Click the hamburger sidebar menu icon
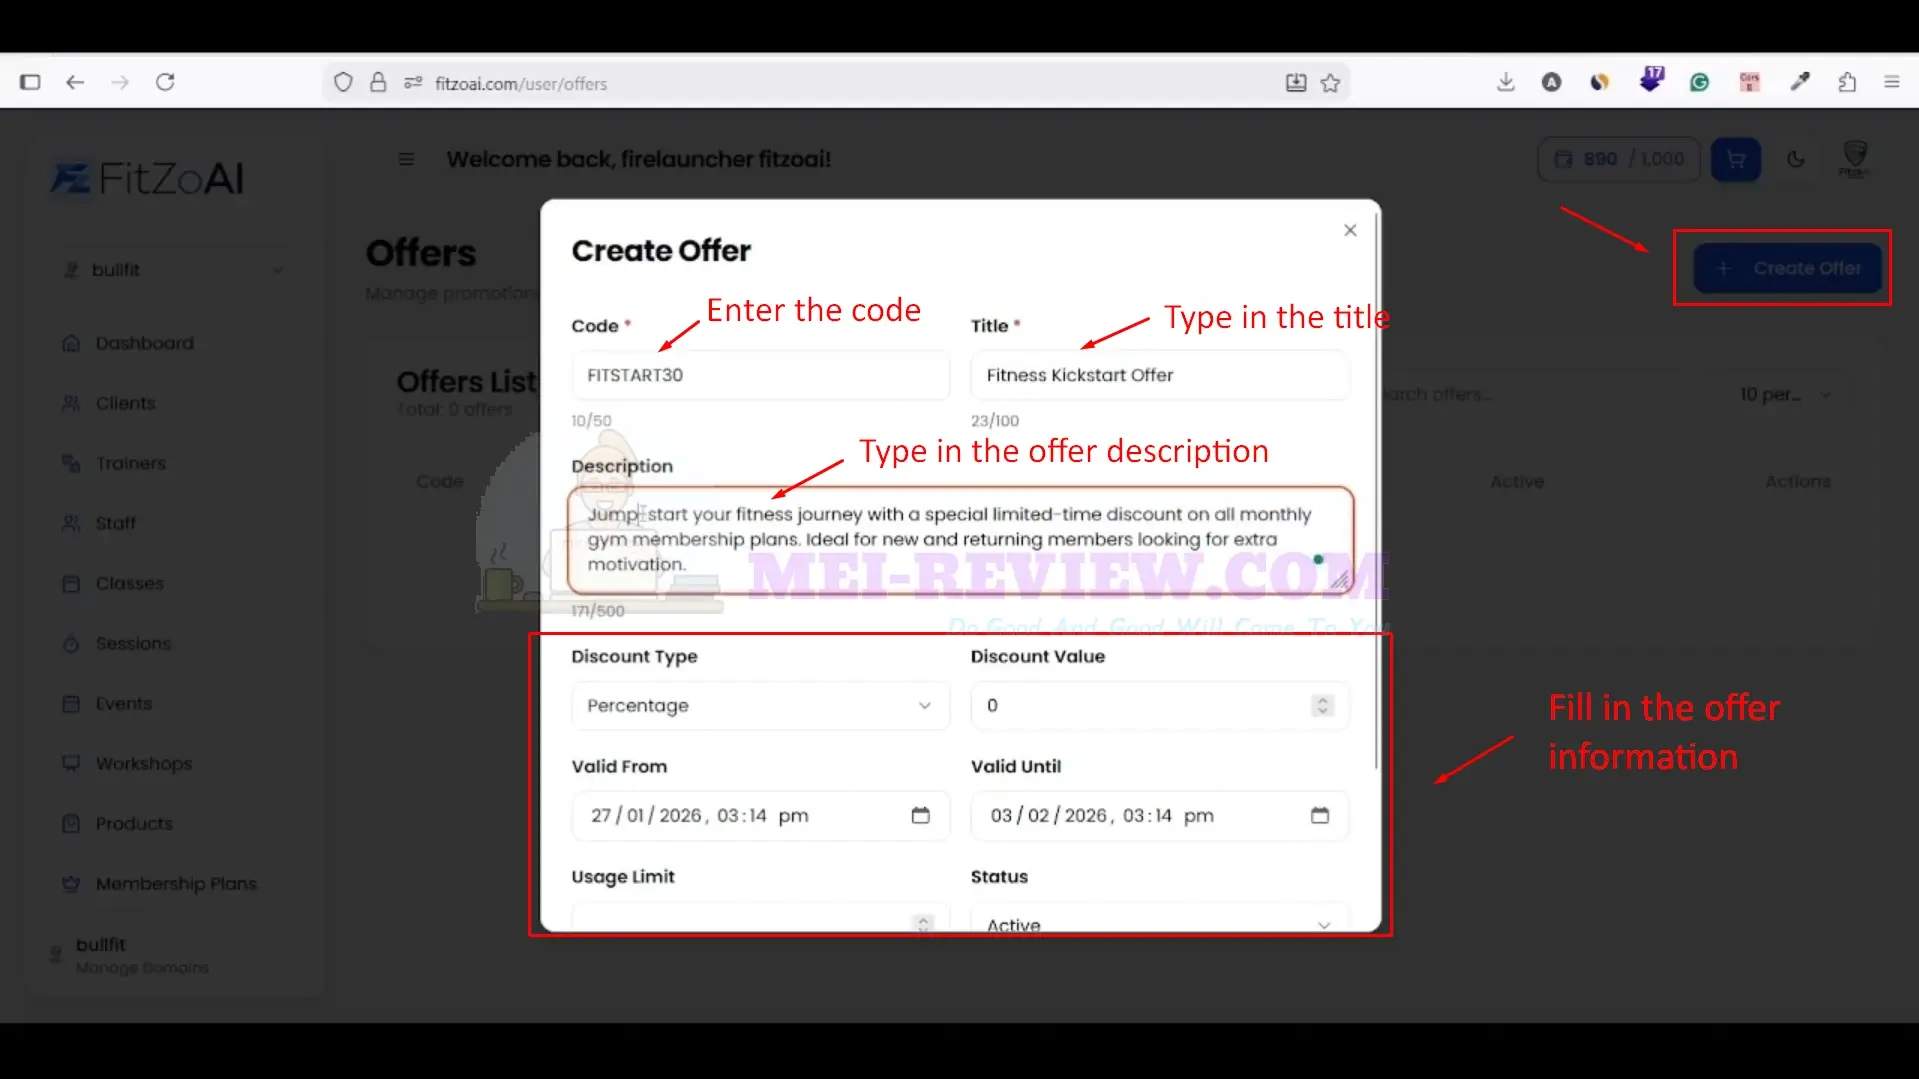Image resolution: width=1919 pixels, height=1079 pixels. (x=406, y=159)
